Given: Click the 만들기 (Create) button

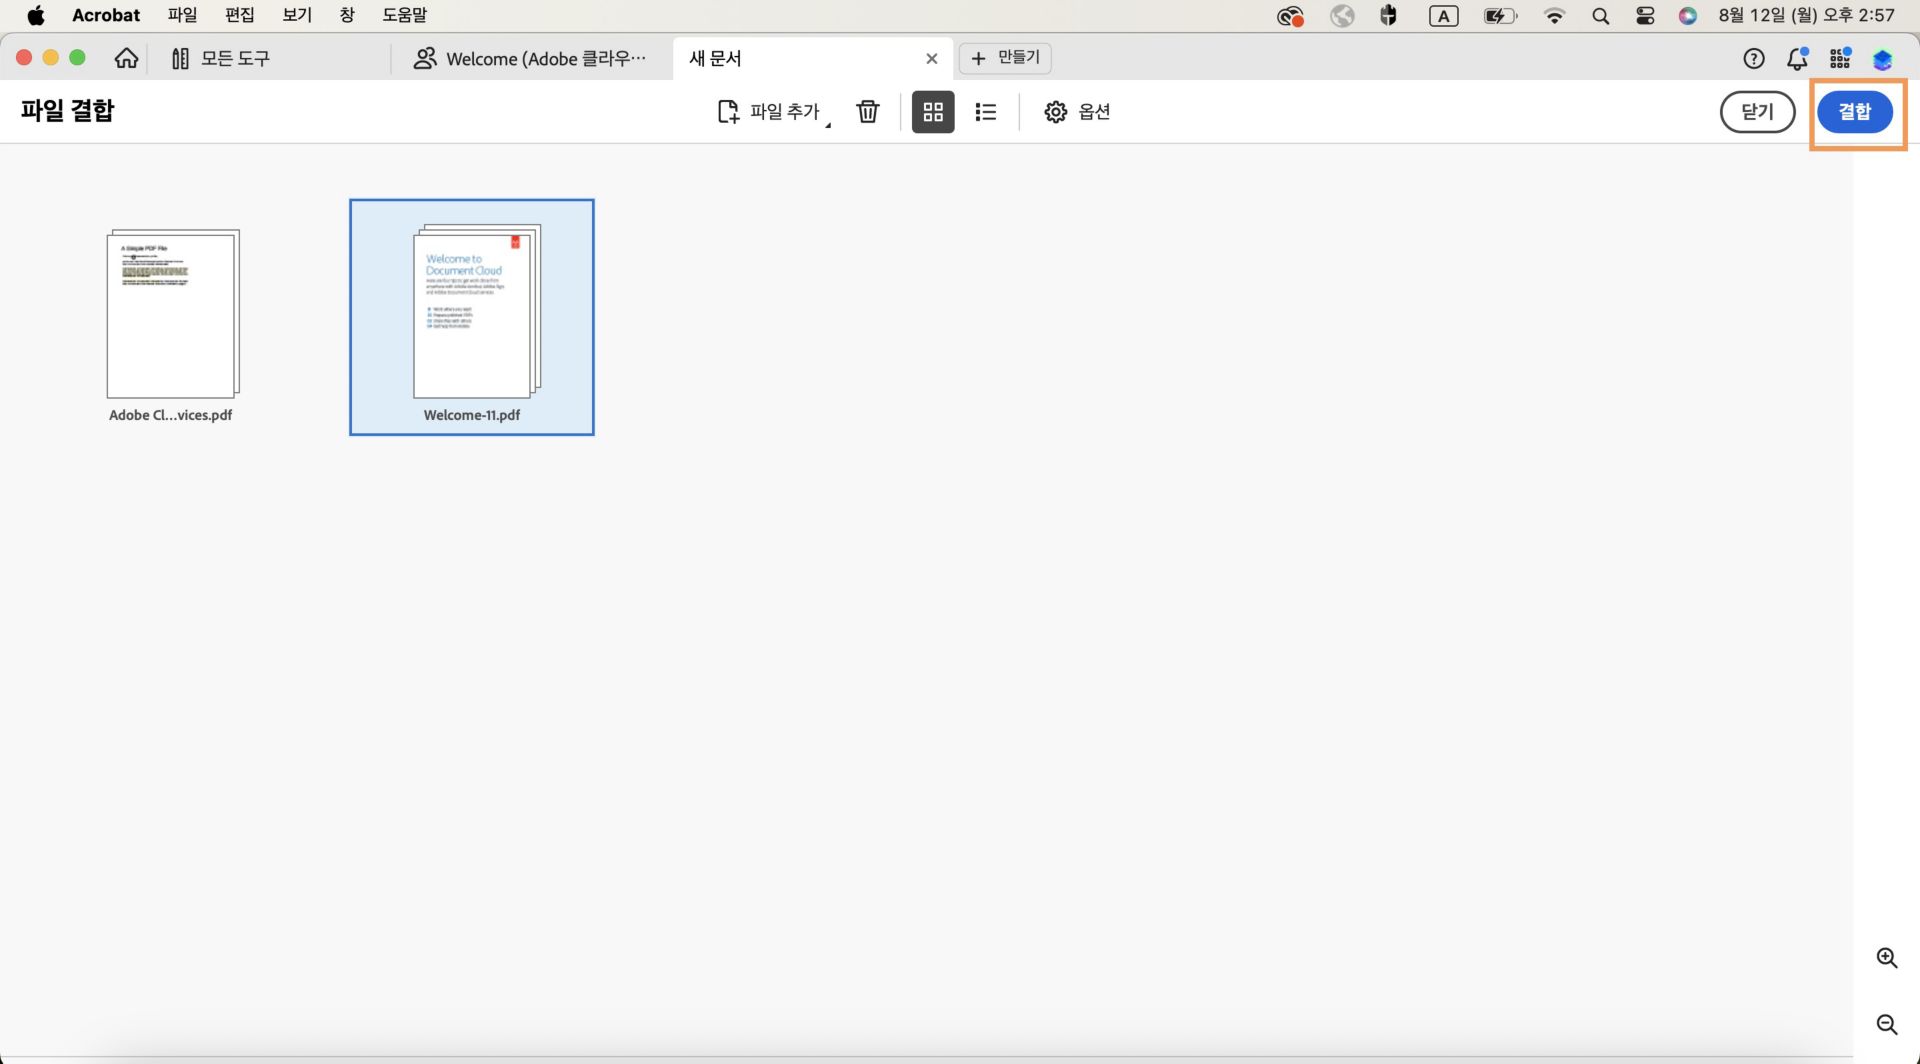Looking at the screenshot, I should point(1005,58).
